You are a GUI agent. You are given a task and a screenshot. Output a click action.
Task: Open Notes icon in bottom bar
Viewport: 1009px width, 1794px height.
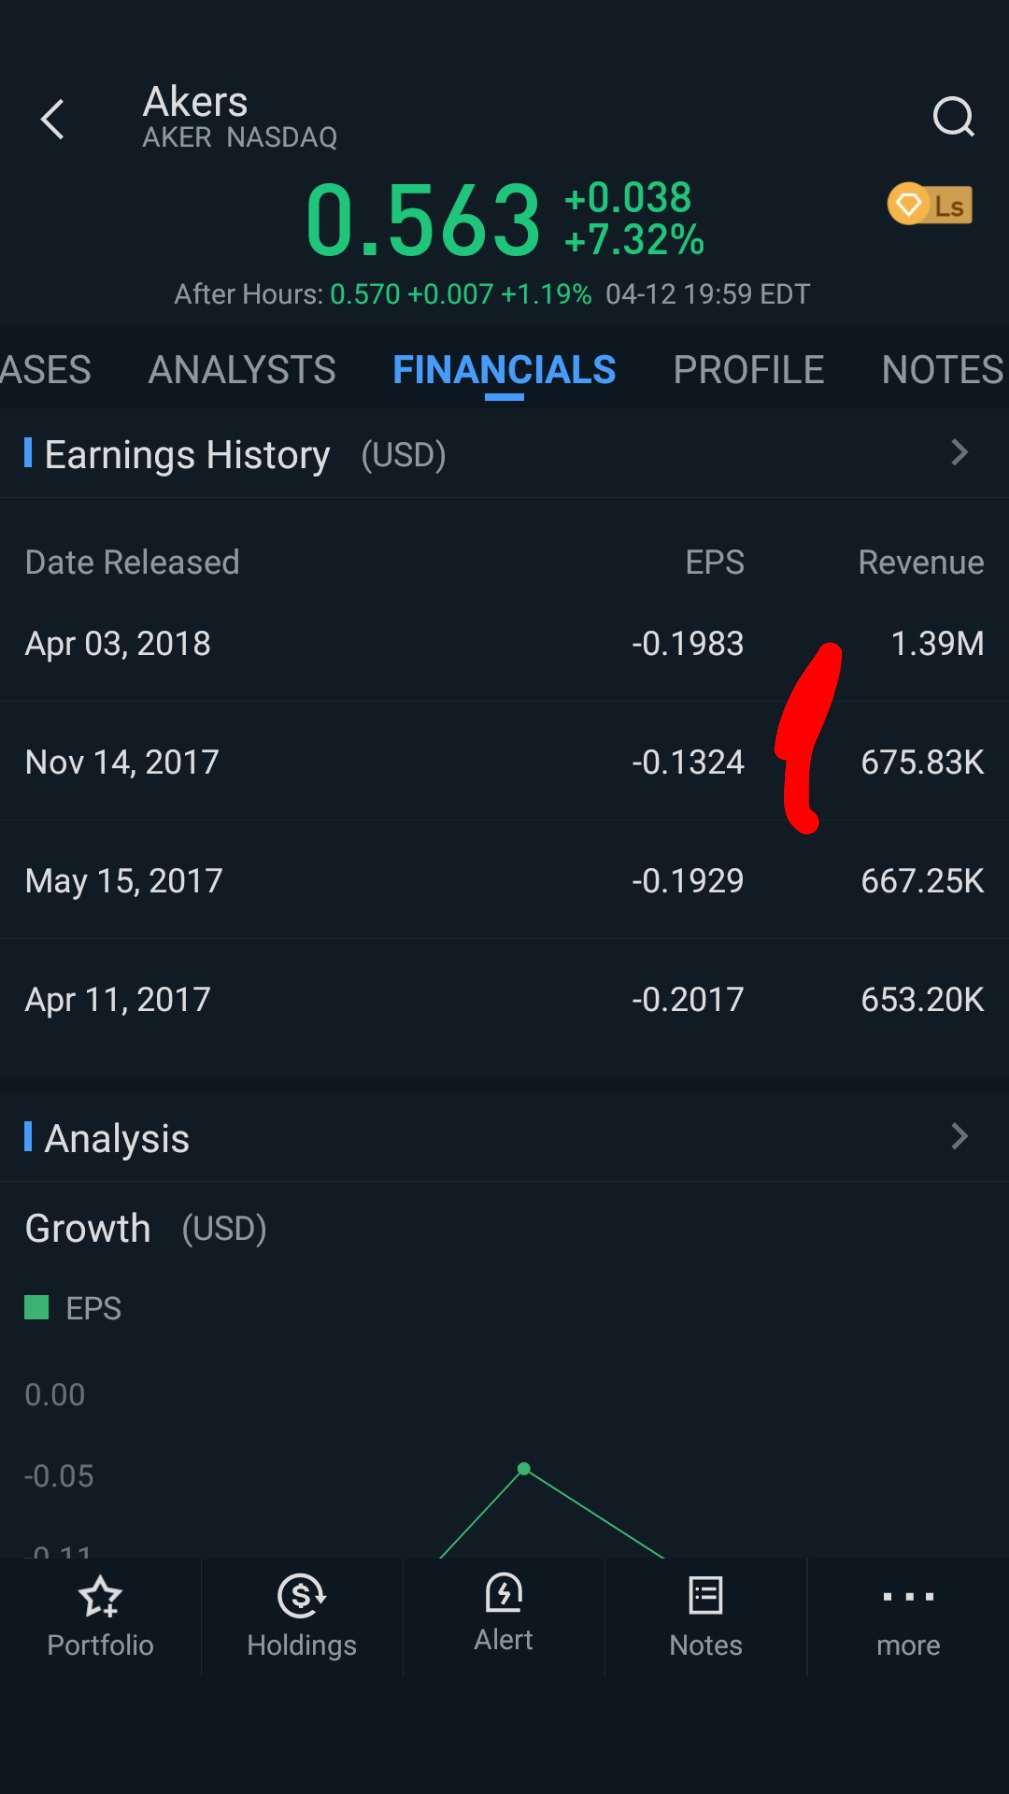click(706, 1597)
